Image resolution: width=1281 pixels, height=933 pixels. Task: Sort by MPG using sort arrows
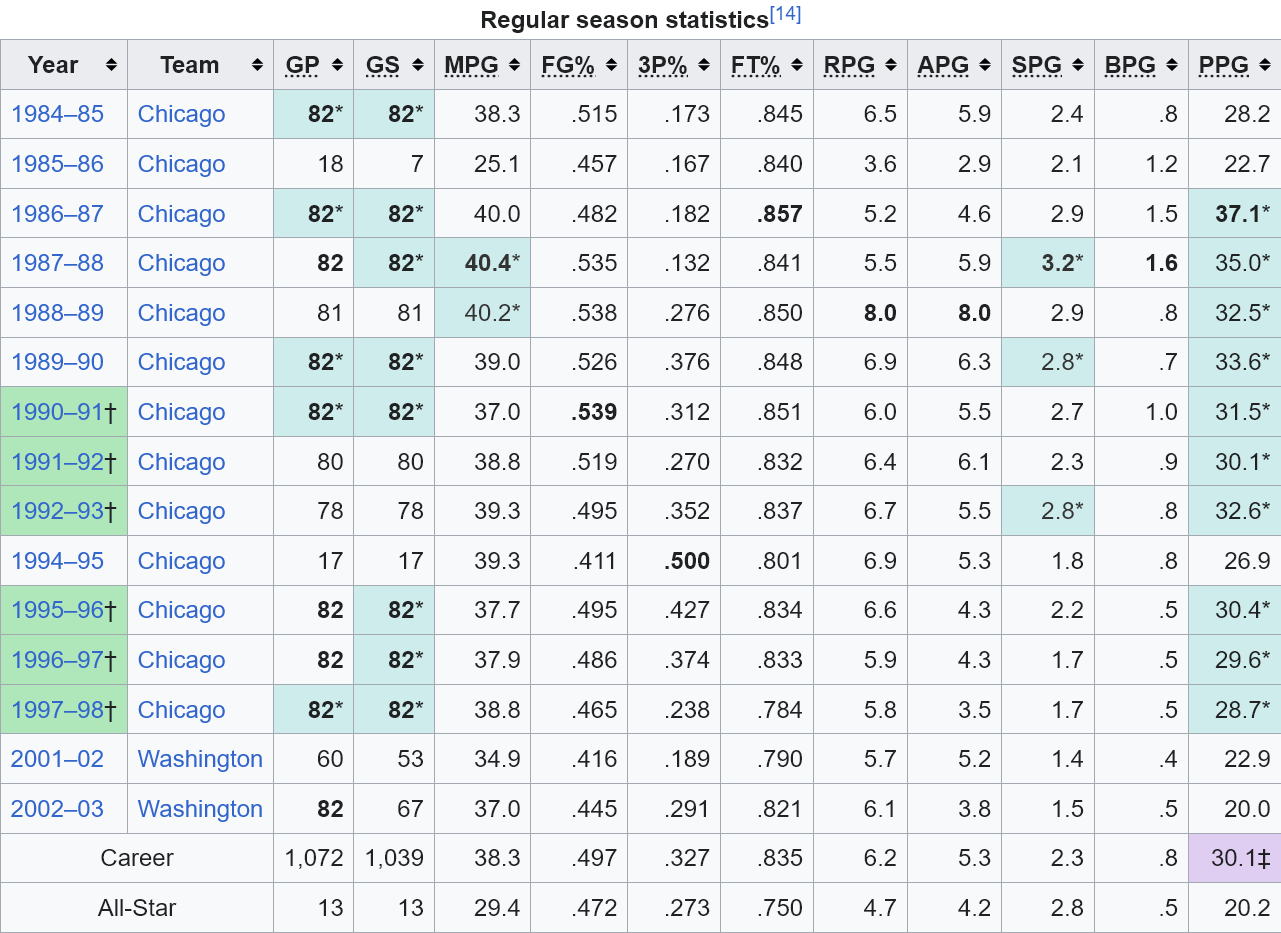(514, 65)
